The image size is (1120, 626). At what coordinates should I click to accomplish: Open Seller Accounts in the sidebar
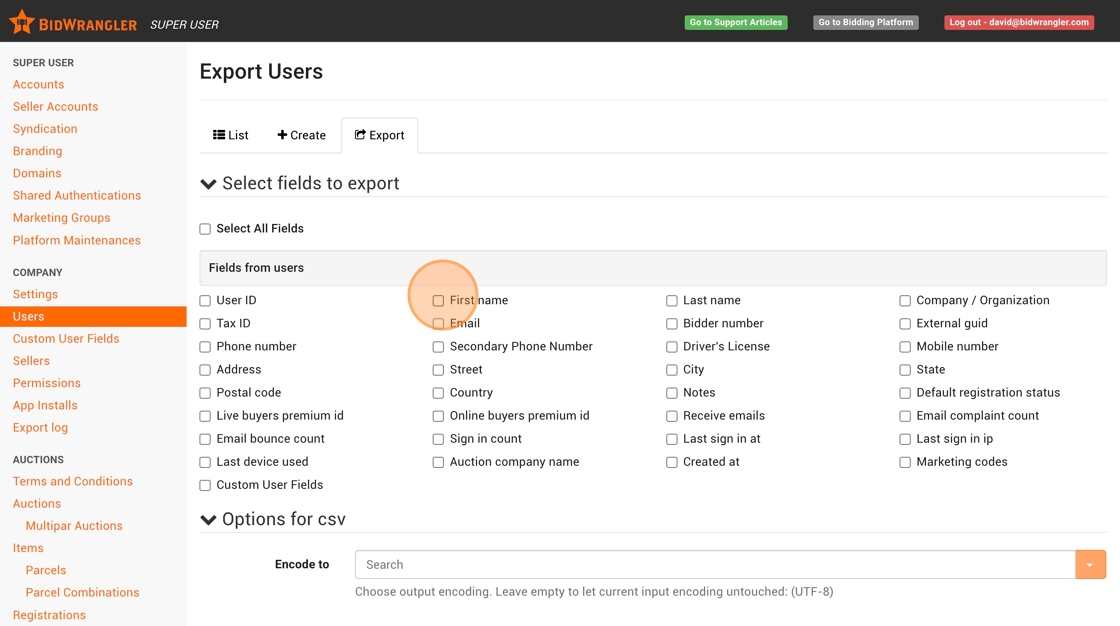coord(55,107)
